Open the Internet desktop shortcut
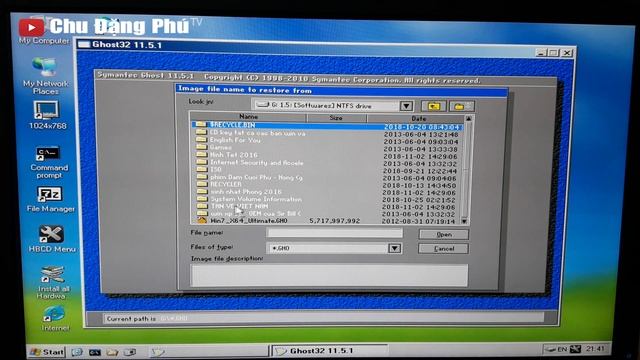The width and height of the screenshot is (640, 360). 54,319
